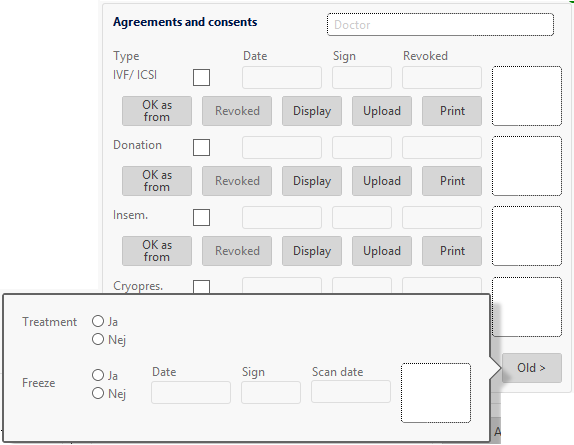Click Display button in Insem. row
The width and height of the screenshot is (574, 445).
(312, 251)
